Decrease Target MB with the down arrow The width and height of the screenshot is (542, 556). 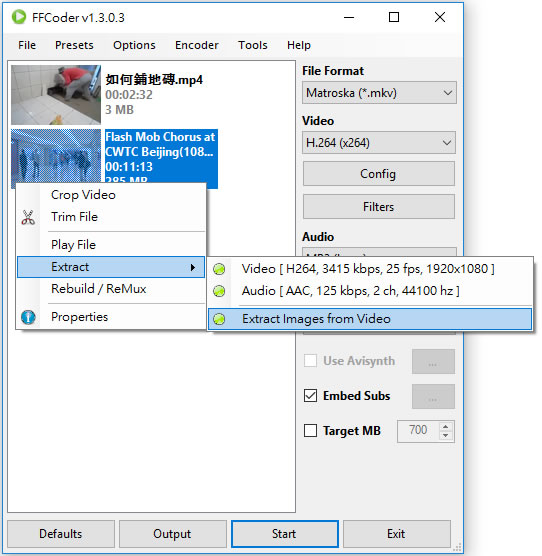[x=446, y=436]
